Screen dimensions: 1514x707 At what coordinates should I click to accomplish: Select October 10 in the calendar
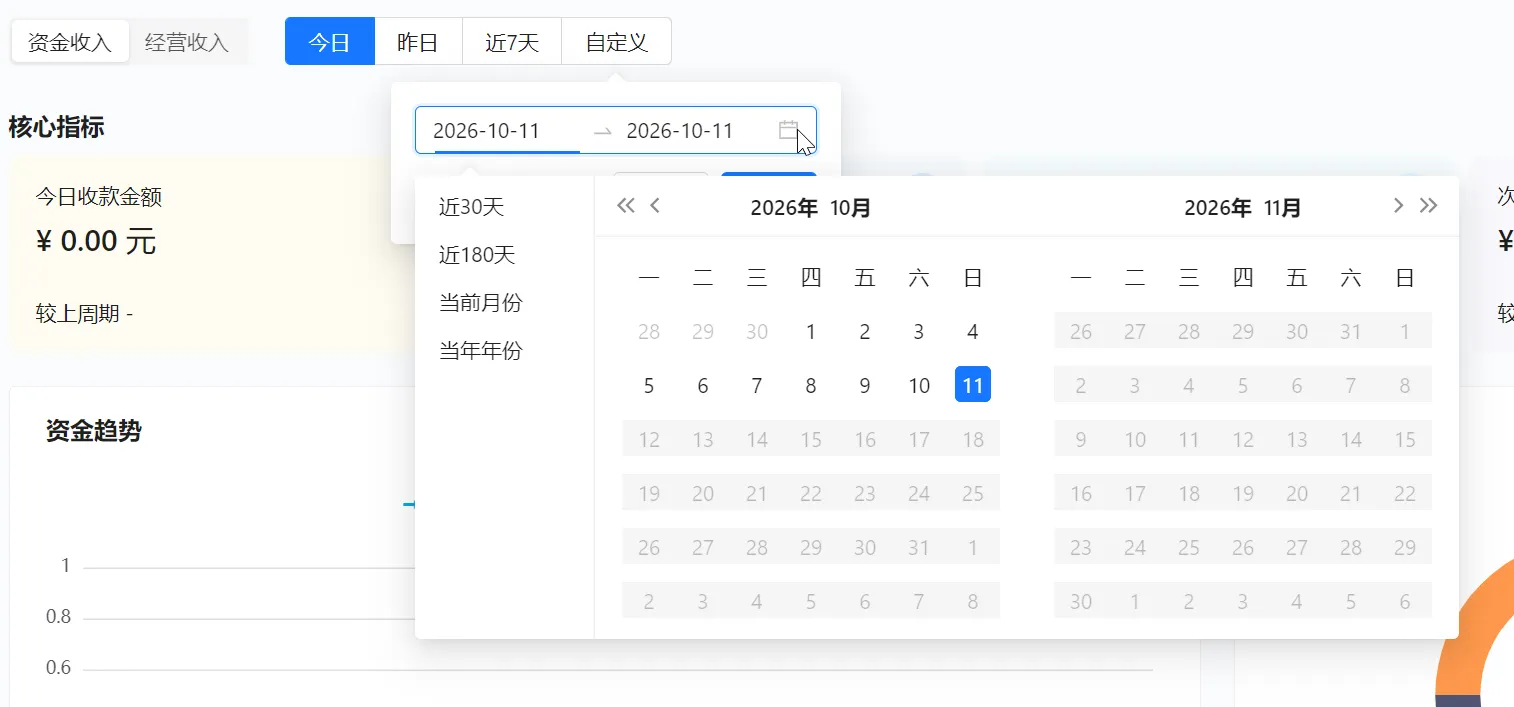click(919, 386)
